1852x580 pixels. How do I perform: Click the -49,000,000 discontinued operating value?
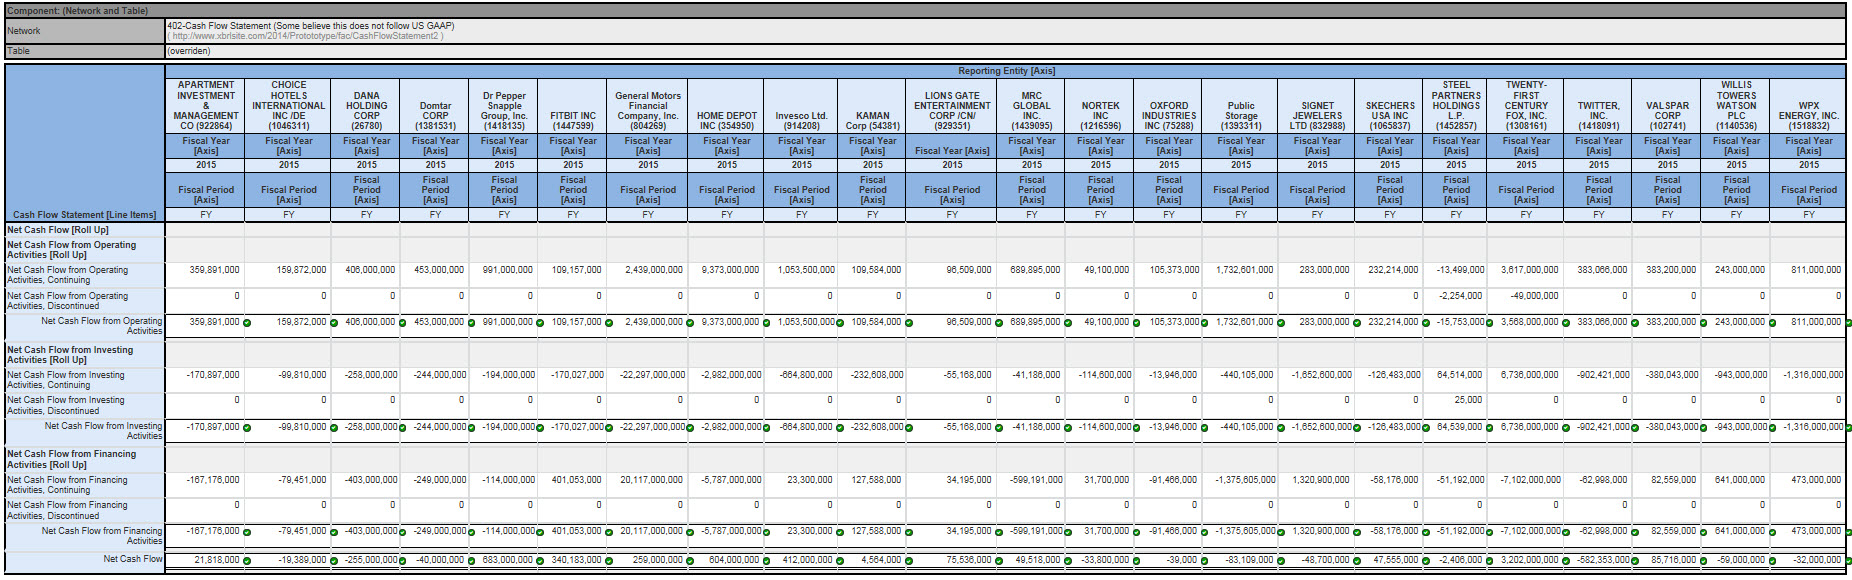click(1534, 296)
